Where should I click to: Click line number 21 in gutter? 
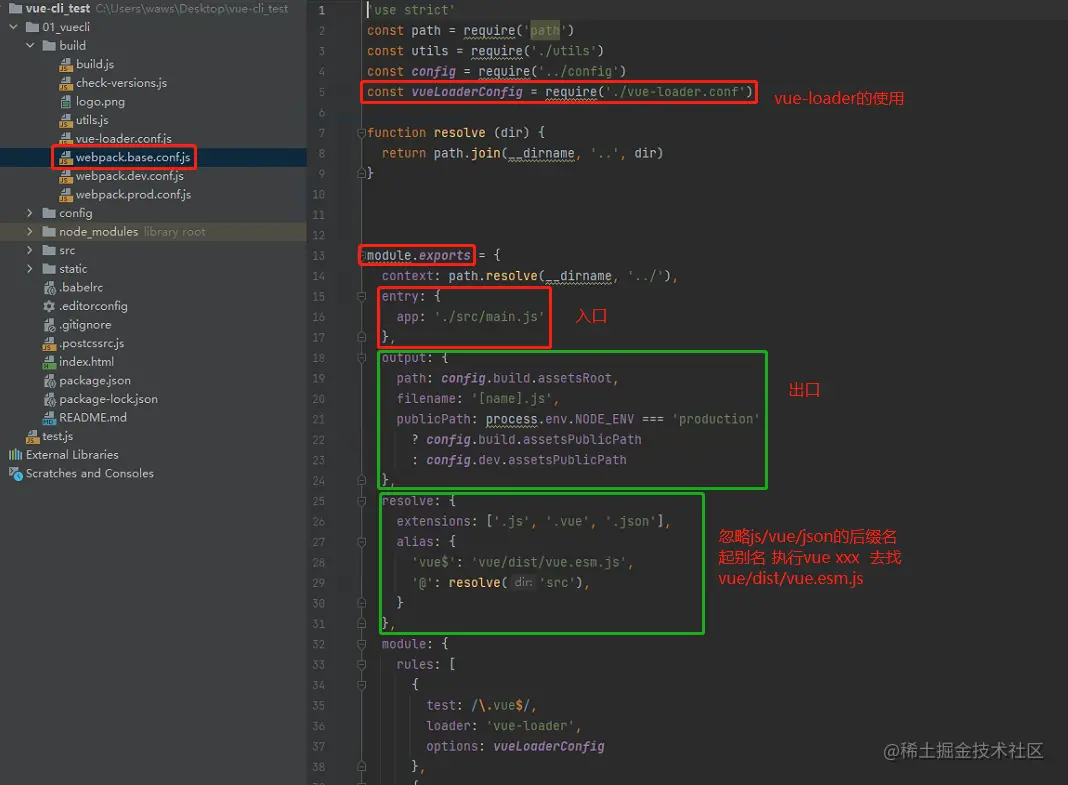319,419
